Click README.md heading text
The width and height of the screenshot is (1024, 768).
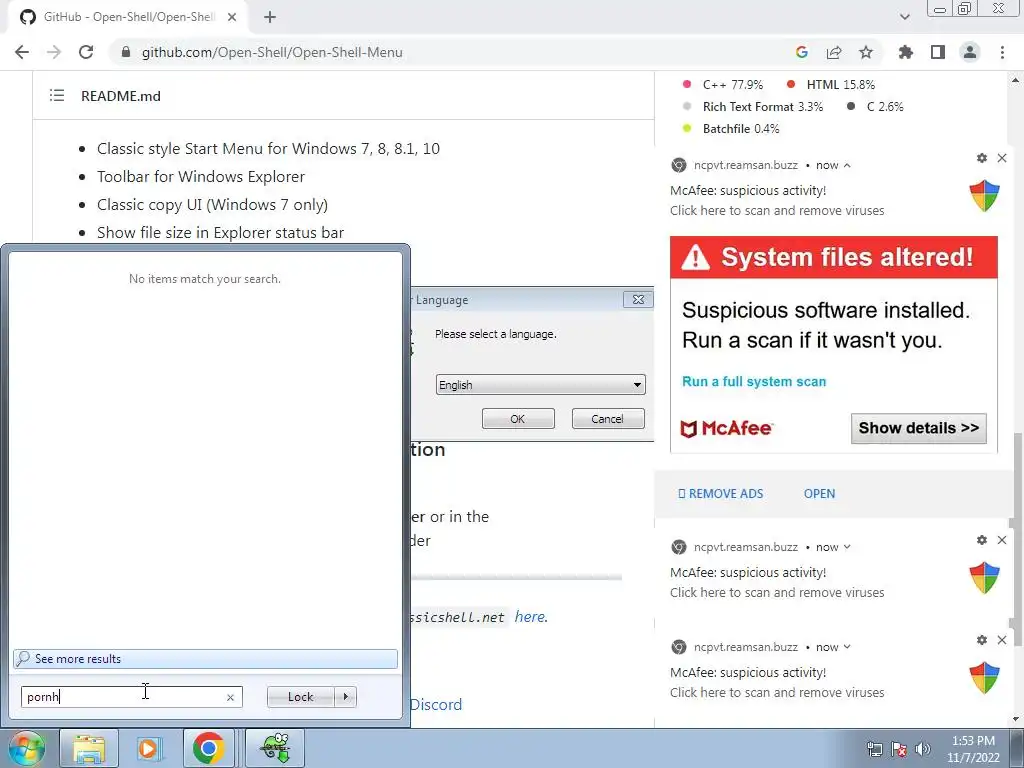pyautogui.click(x=121, y=96)
